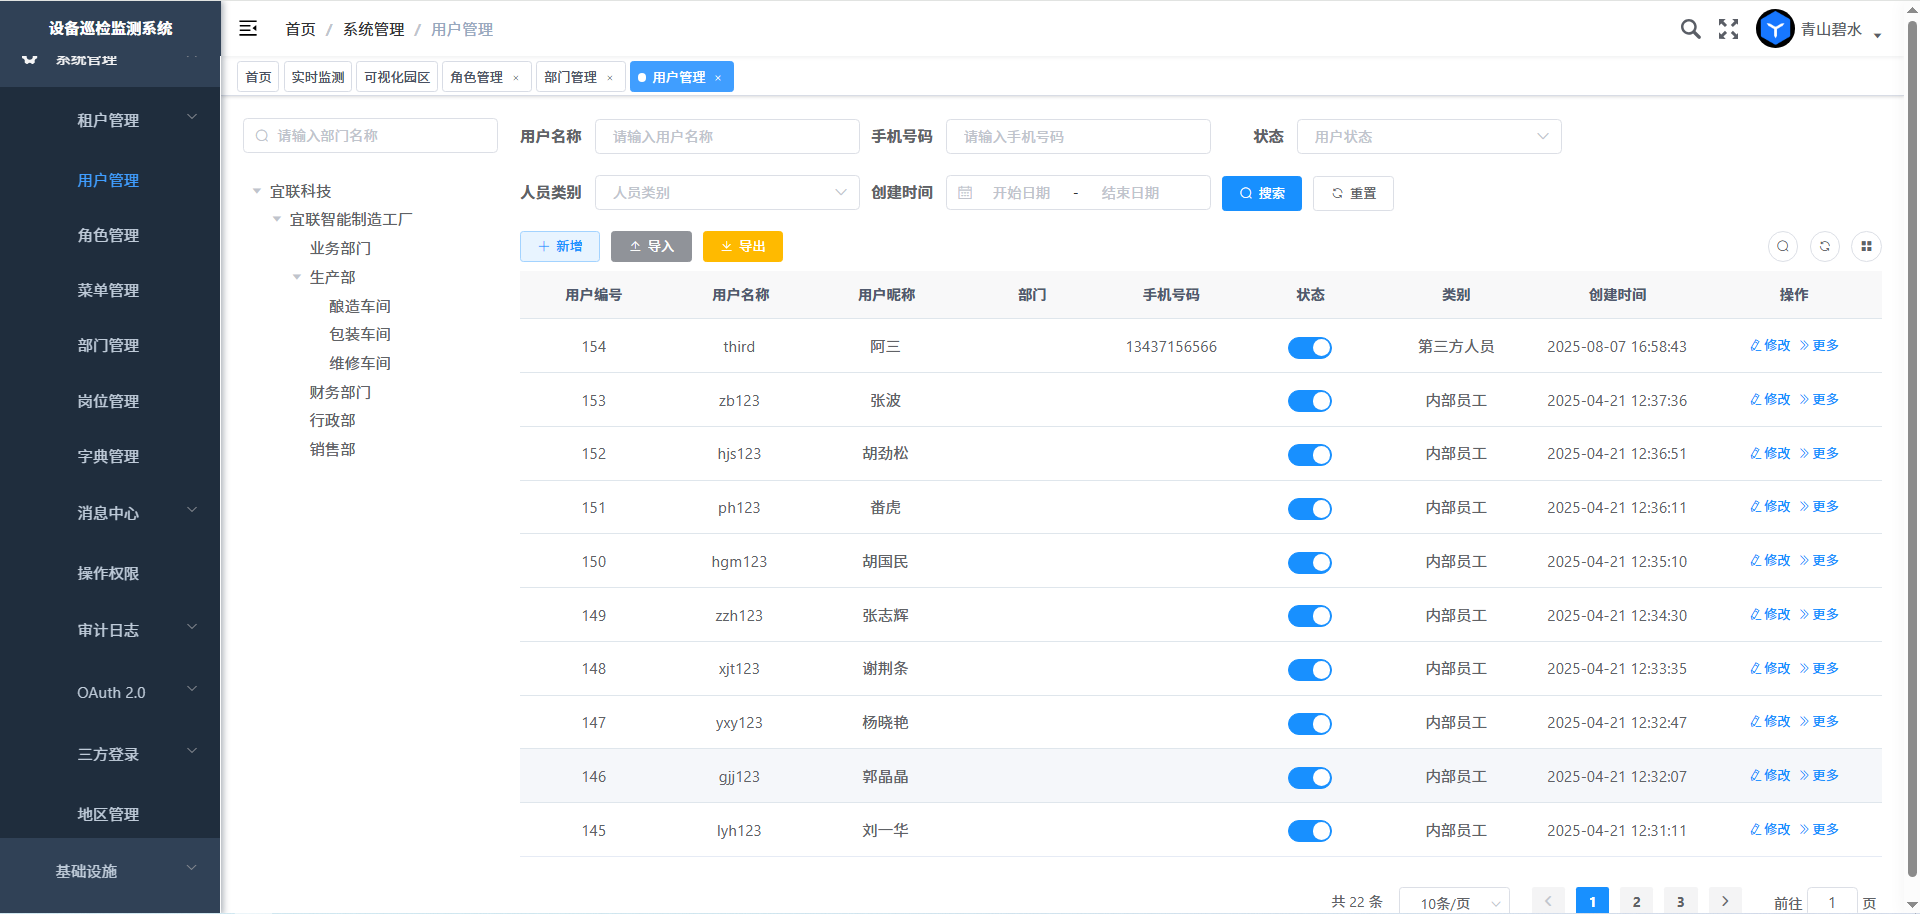The height and width of the screenshot is (914, 1920).
Task: Hide the search area using the round magnifier icon
Action: (1783, 247)
